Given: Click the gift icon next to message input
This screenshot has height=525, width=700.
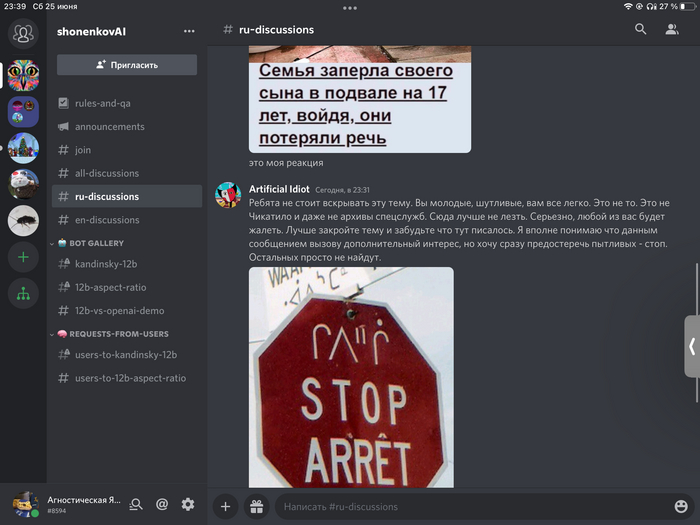Looking at the screenshot, I should (x=256, y=507).
